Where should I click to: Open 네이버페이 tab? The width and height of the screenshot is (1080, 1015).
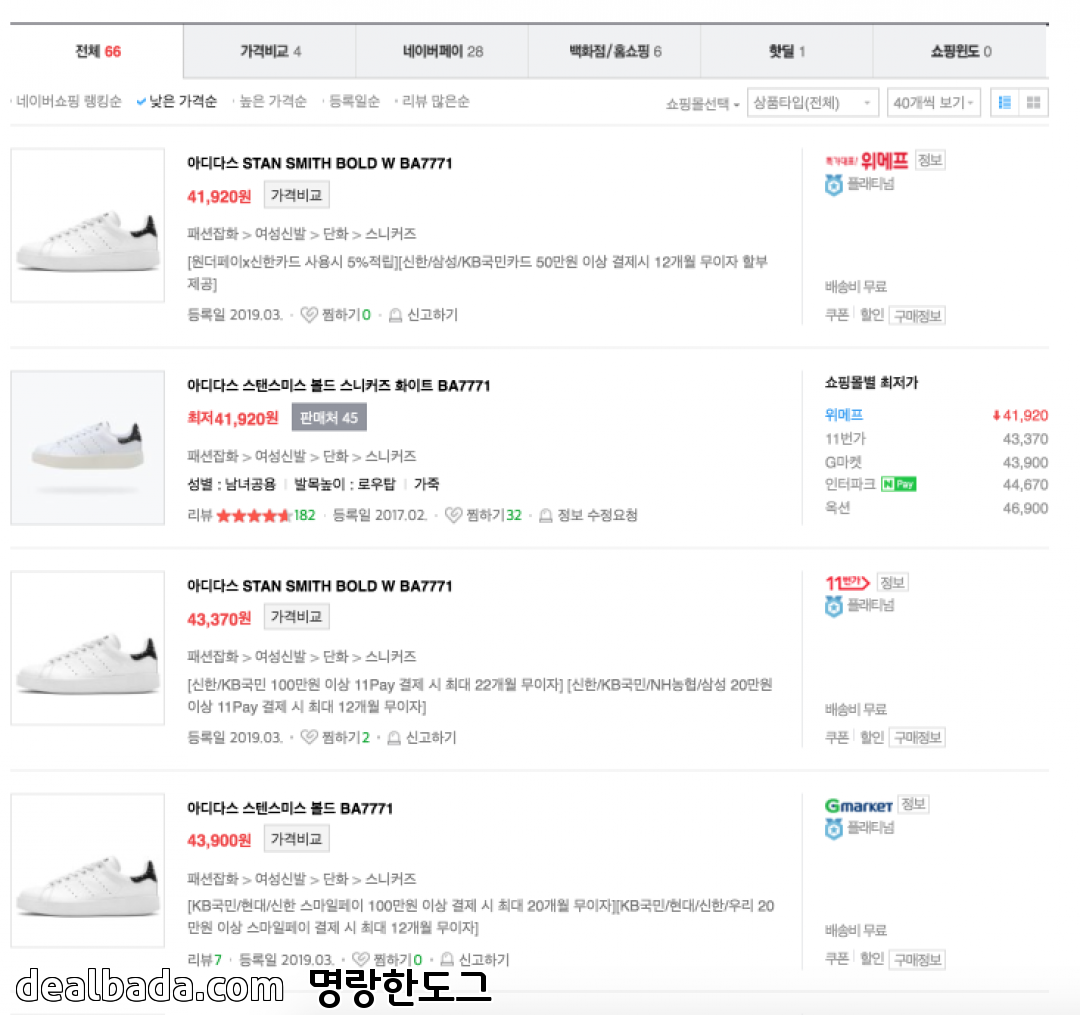[x=442, y=51]
